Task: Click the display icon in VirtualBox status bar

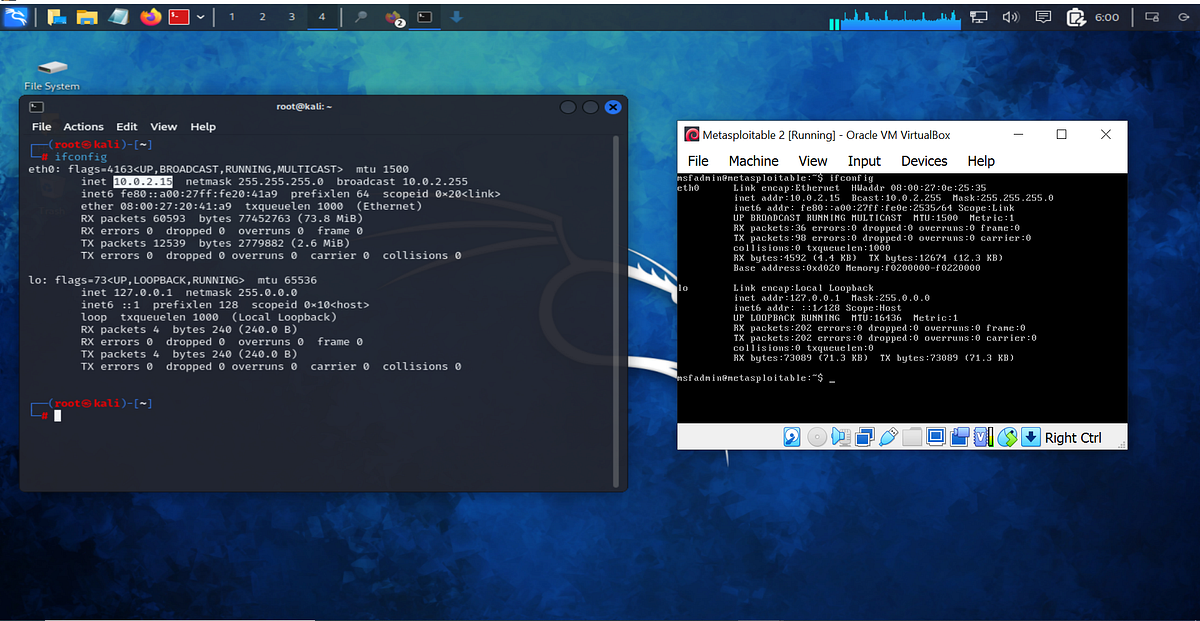Action: point(936,437)
